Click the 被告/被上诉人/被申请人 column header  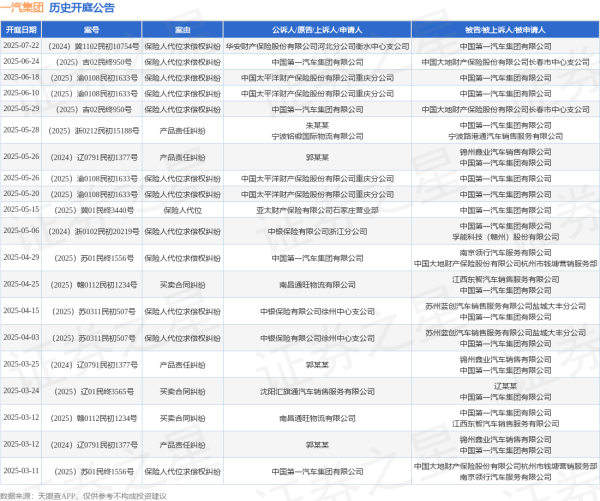tap(507, 33)
